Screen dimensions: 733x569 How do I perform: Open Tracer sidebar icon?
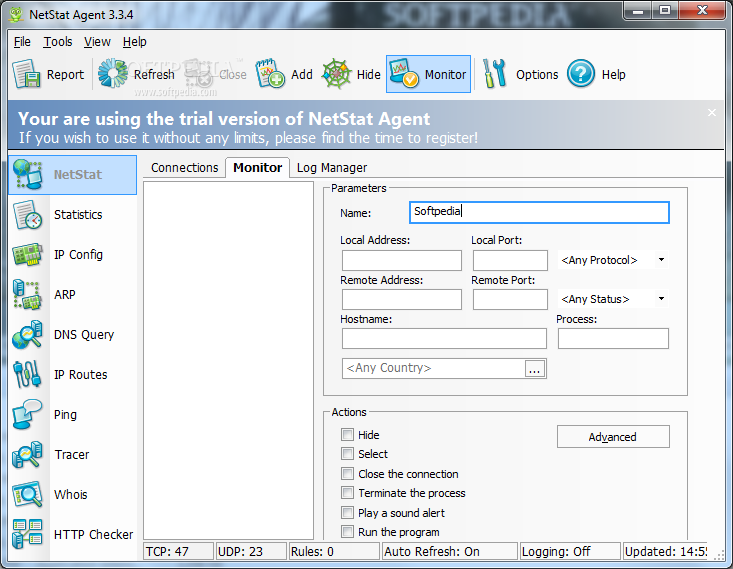28,454
